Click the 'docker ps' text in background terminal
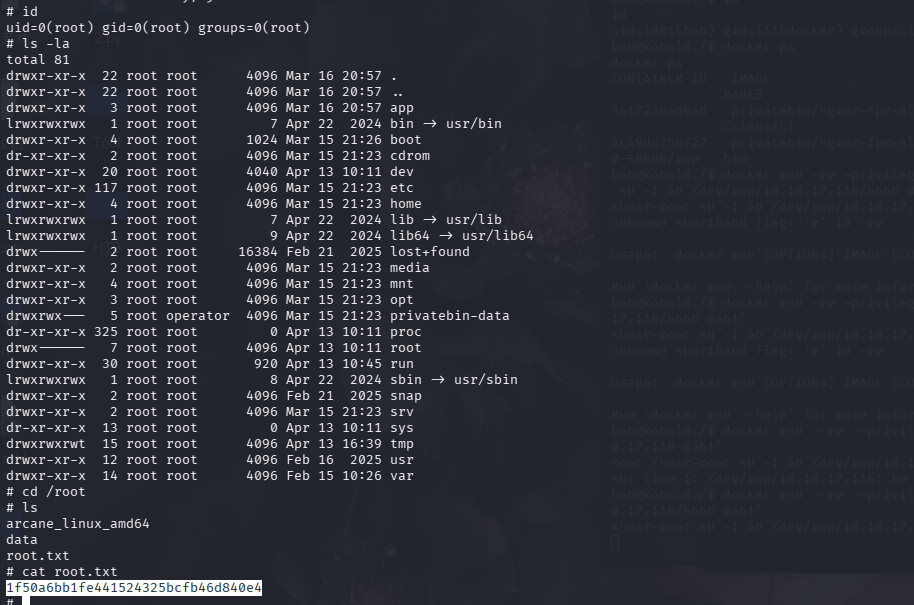Screen dimensions: 914x605 [710, 46]
